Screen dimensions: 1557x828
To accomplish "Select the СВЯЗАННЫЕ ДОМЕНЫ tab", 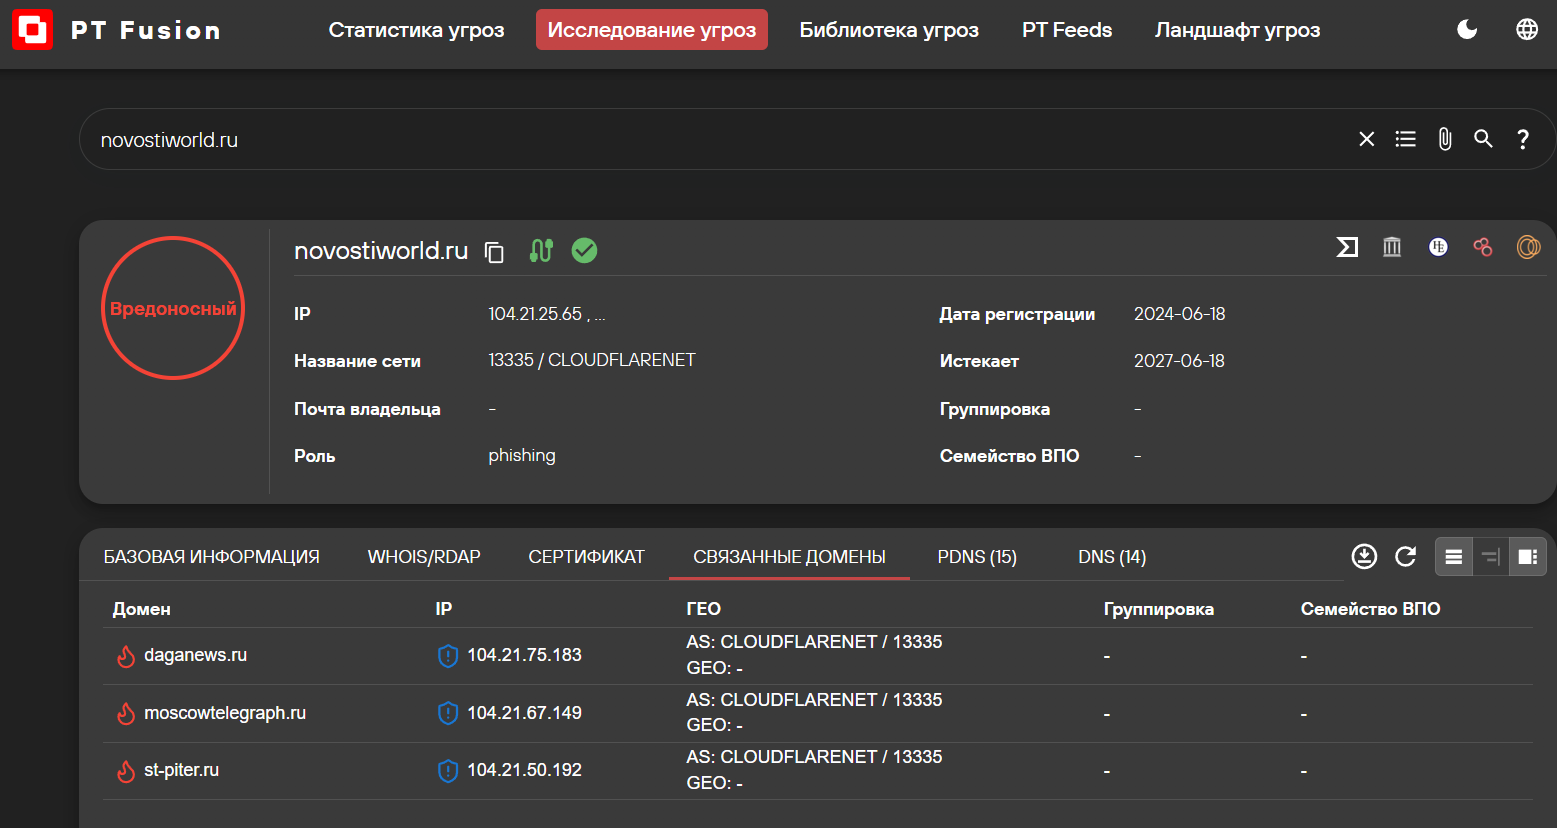I will coord(790,557).
